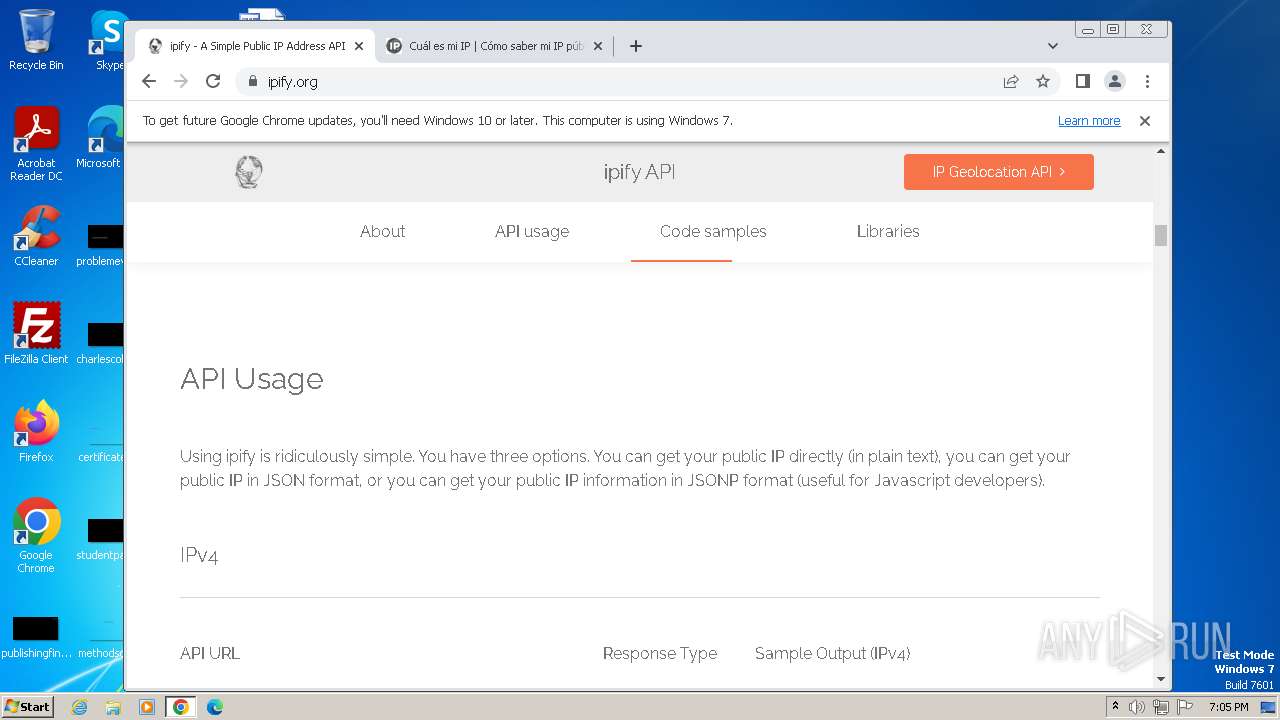
Task: Close the Cuál es mi IP tab
Action: 598,46
